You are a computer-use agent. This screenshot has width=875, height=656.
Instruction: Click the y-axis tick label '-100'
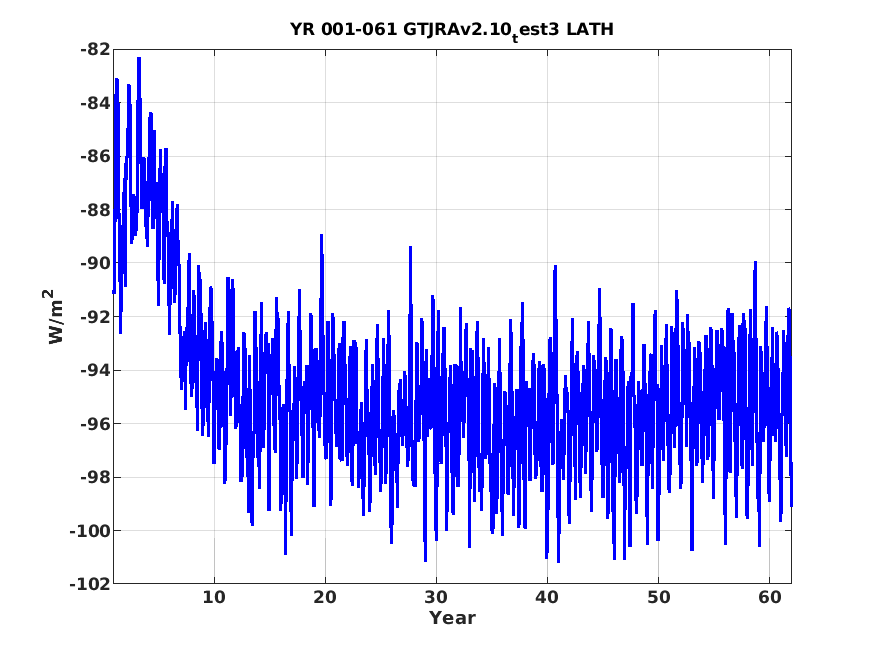click(x=90, y=531)
